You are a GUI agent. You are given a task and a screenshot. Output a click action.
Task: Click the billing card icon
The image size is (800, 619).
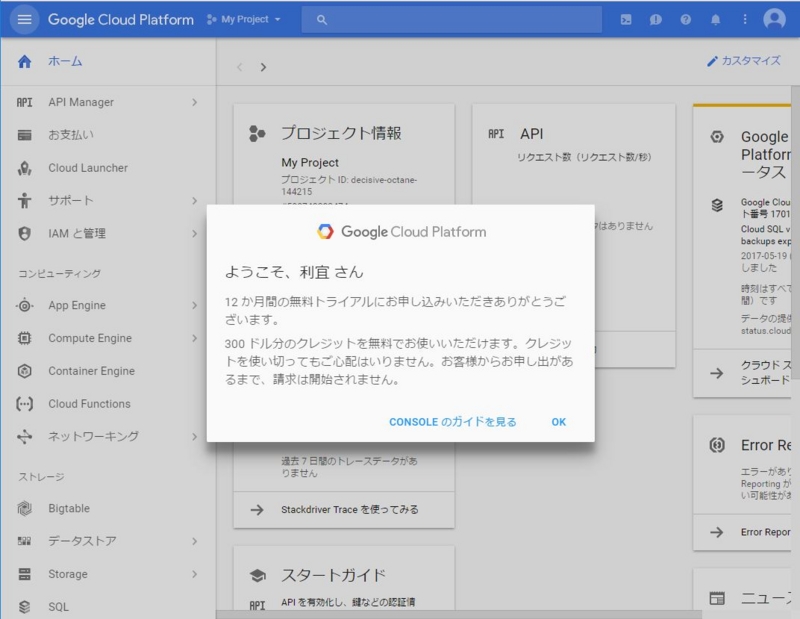pos(24,135)
